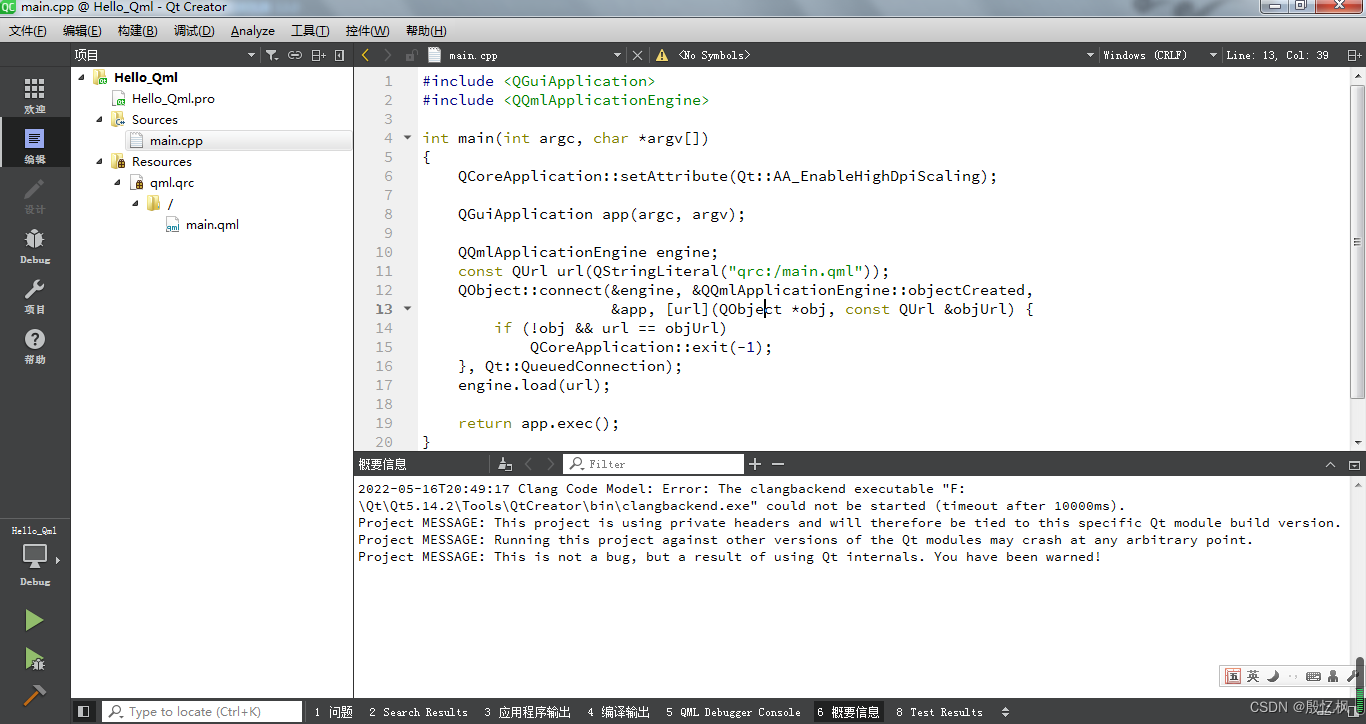Open Help (帮助) mode
Image resolution: width=1366 pixels, height=724 pixels.
click(x=35, y=345)
